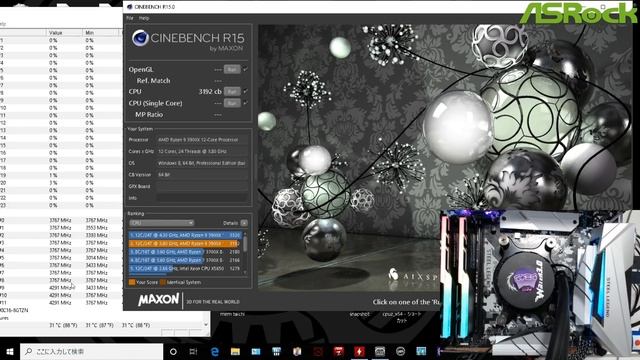Click the Processor field AMD Ryzen 9 3900X

click(202, 140)
